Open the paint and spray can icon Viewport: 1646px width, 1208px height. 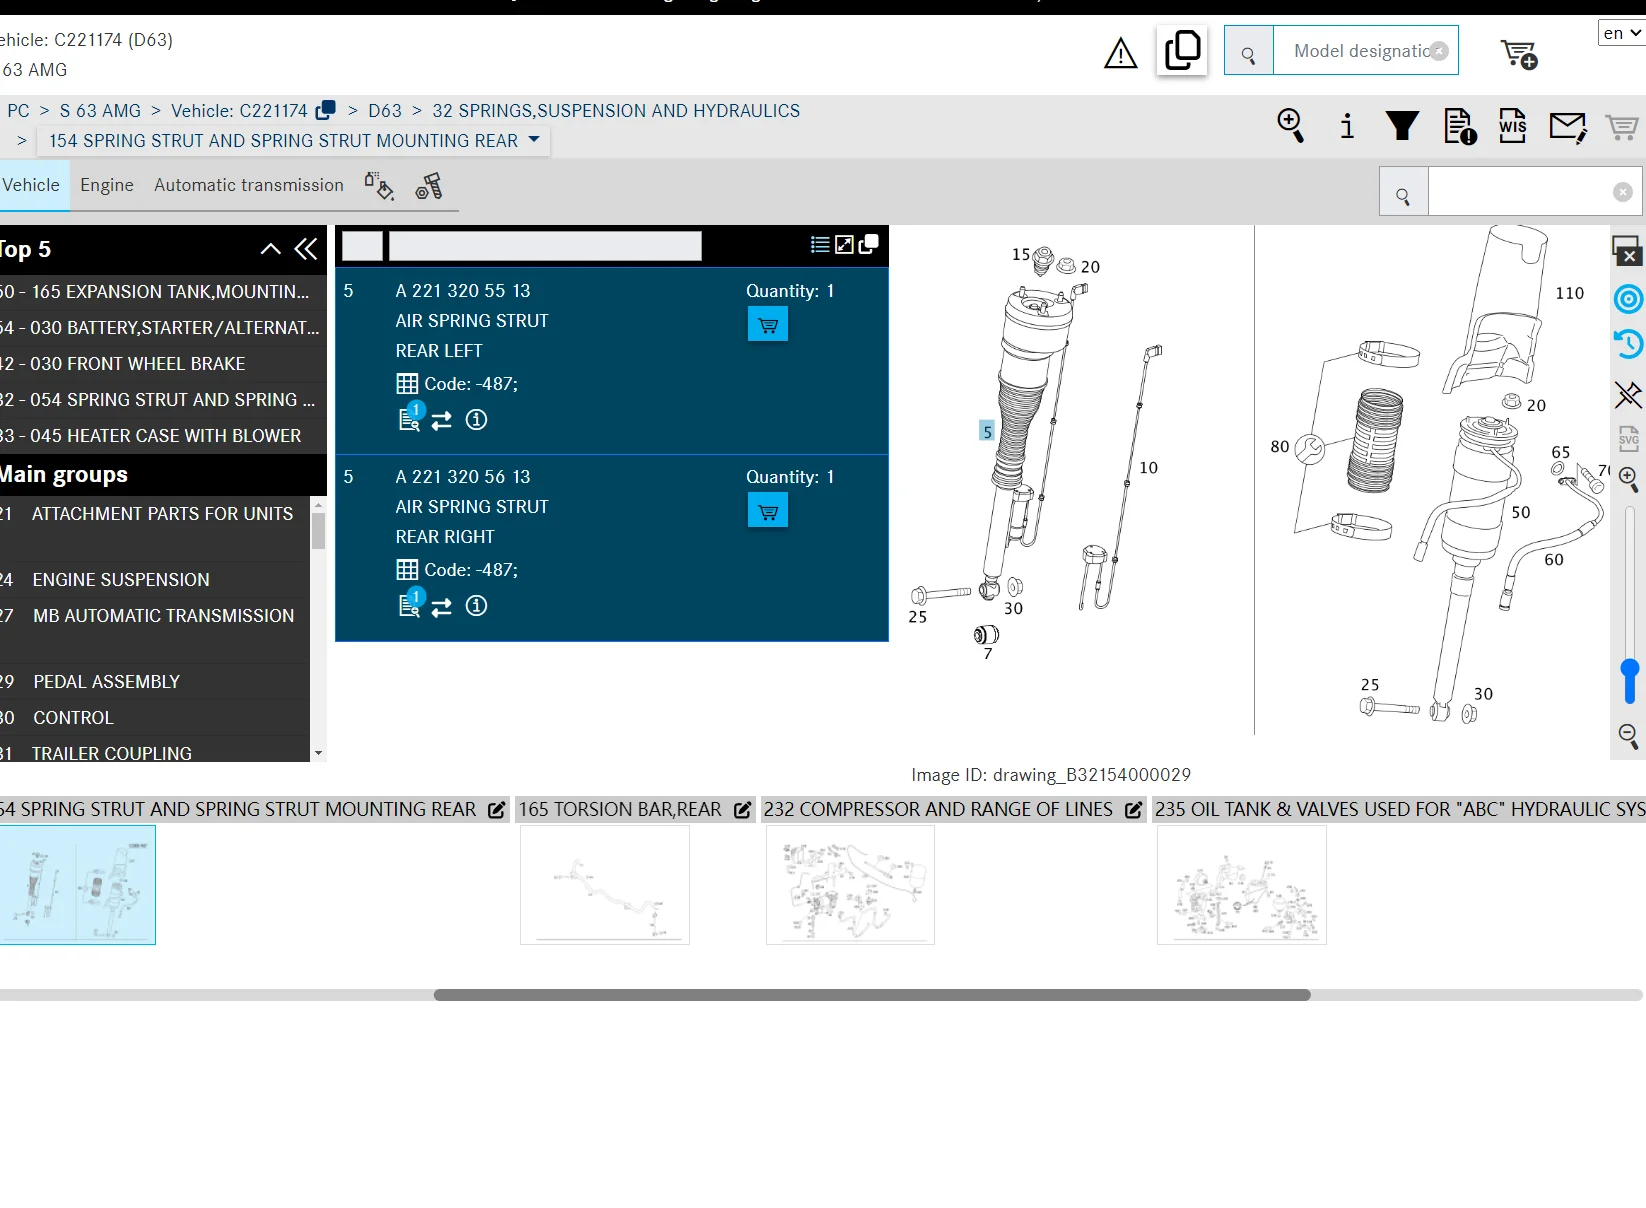point(379,186)
